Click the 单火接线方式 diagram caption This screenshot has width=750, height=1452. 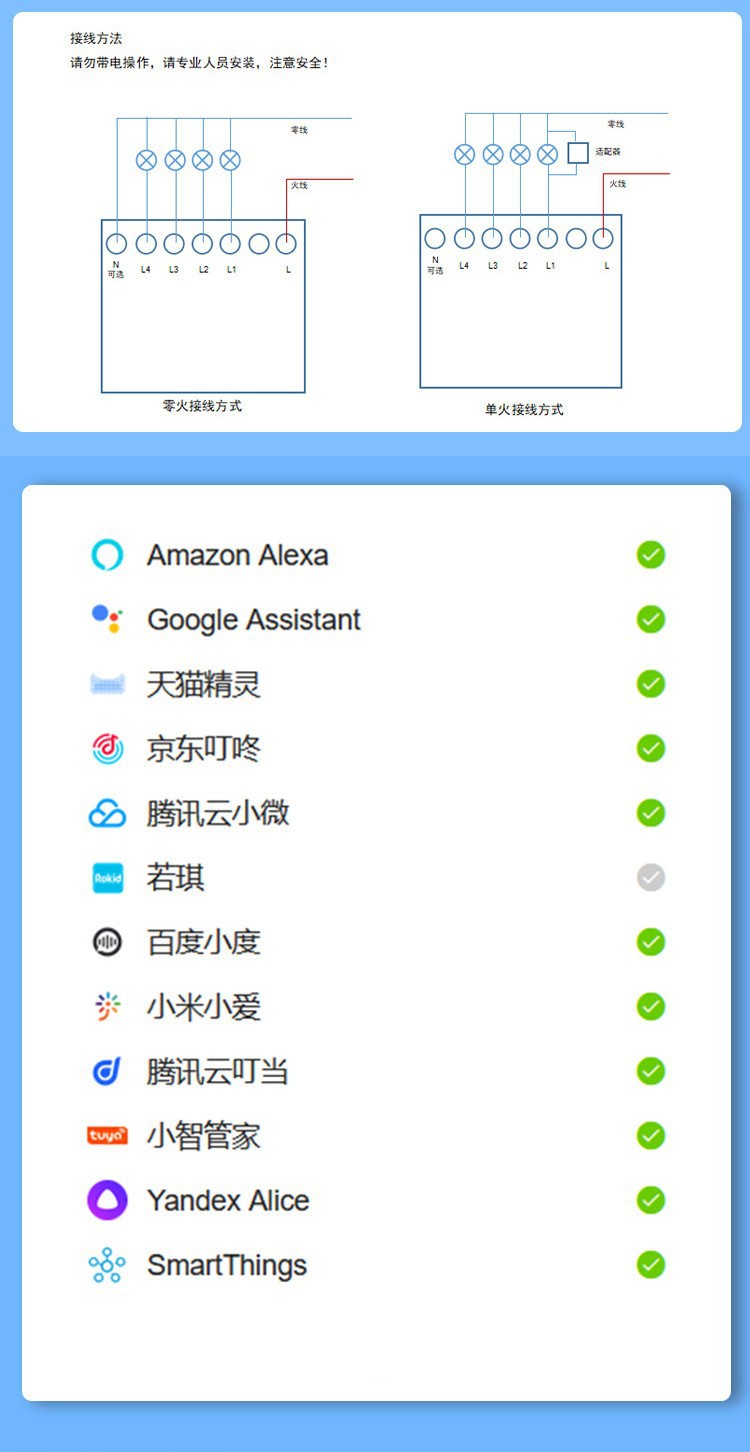(524, 409)
